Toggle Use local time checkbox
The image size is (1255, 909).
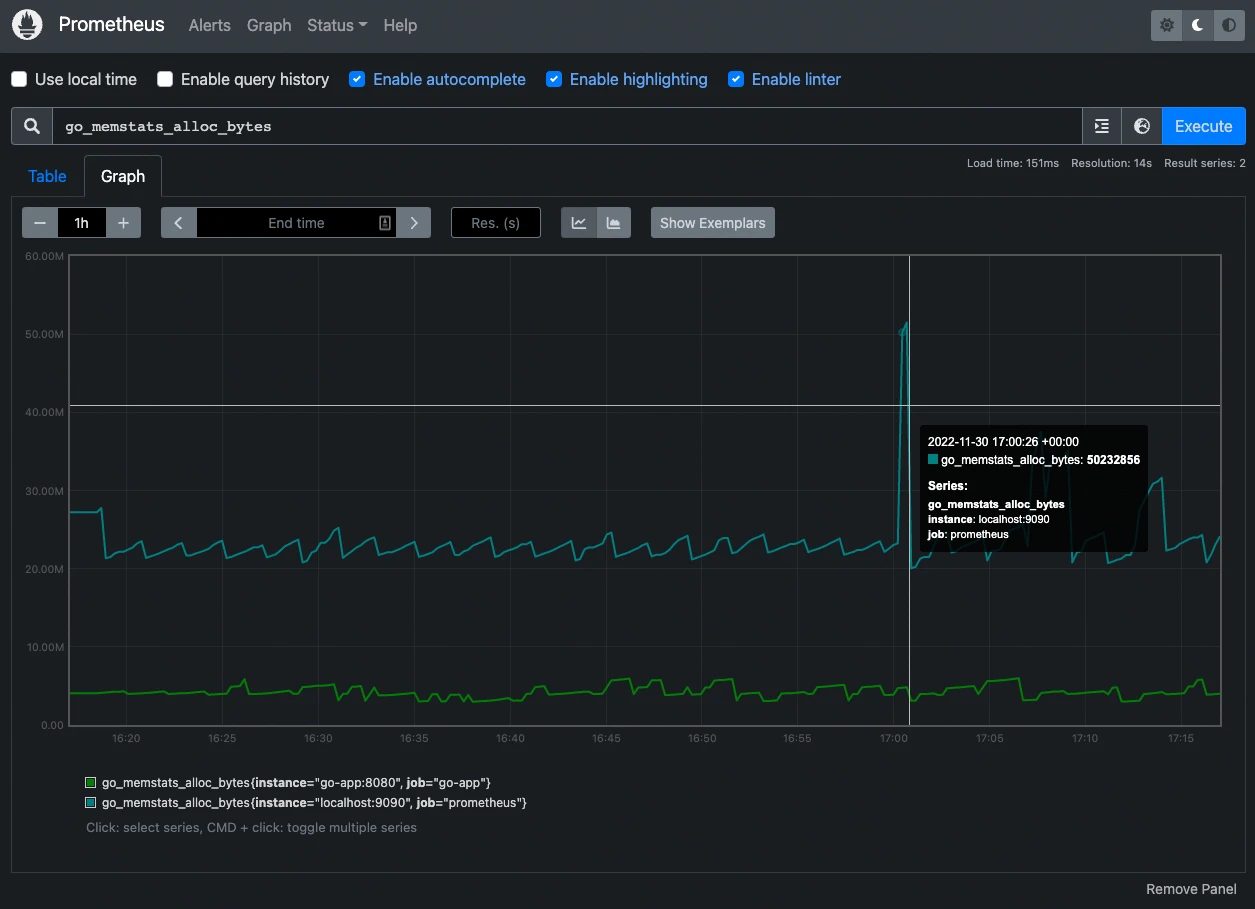[x=19, y=79]
